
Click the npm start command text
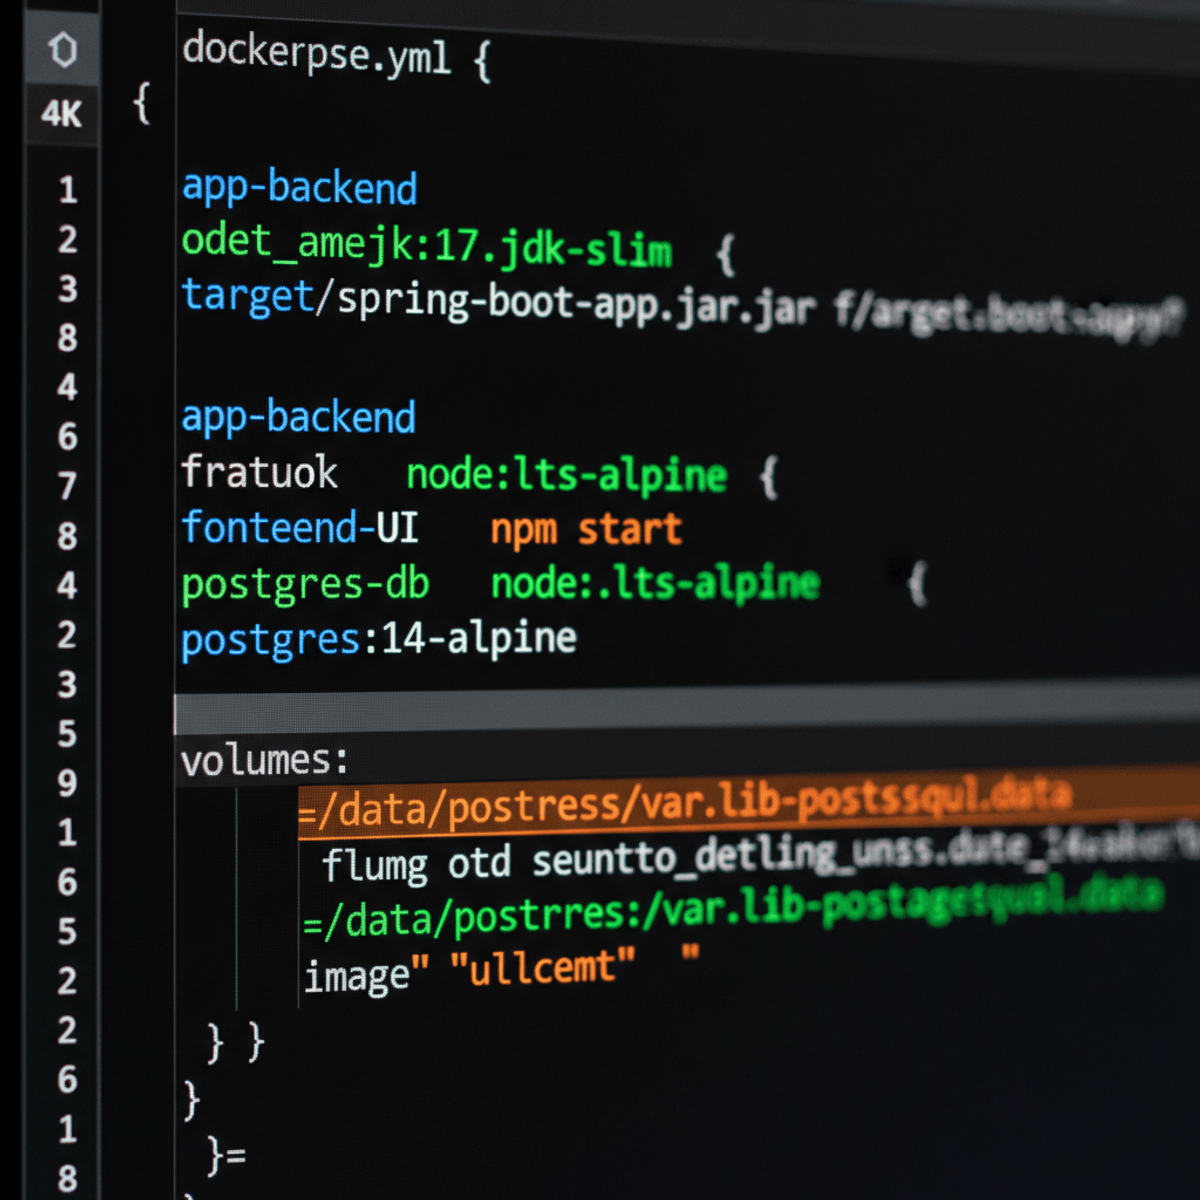pyautogui.click(x=586, y=529)
